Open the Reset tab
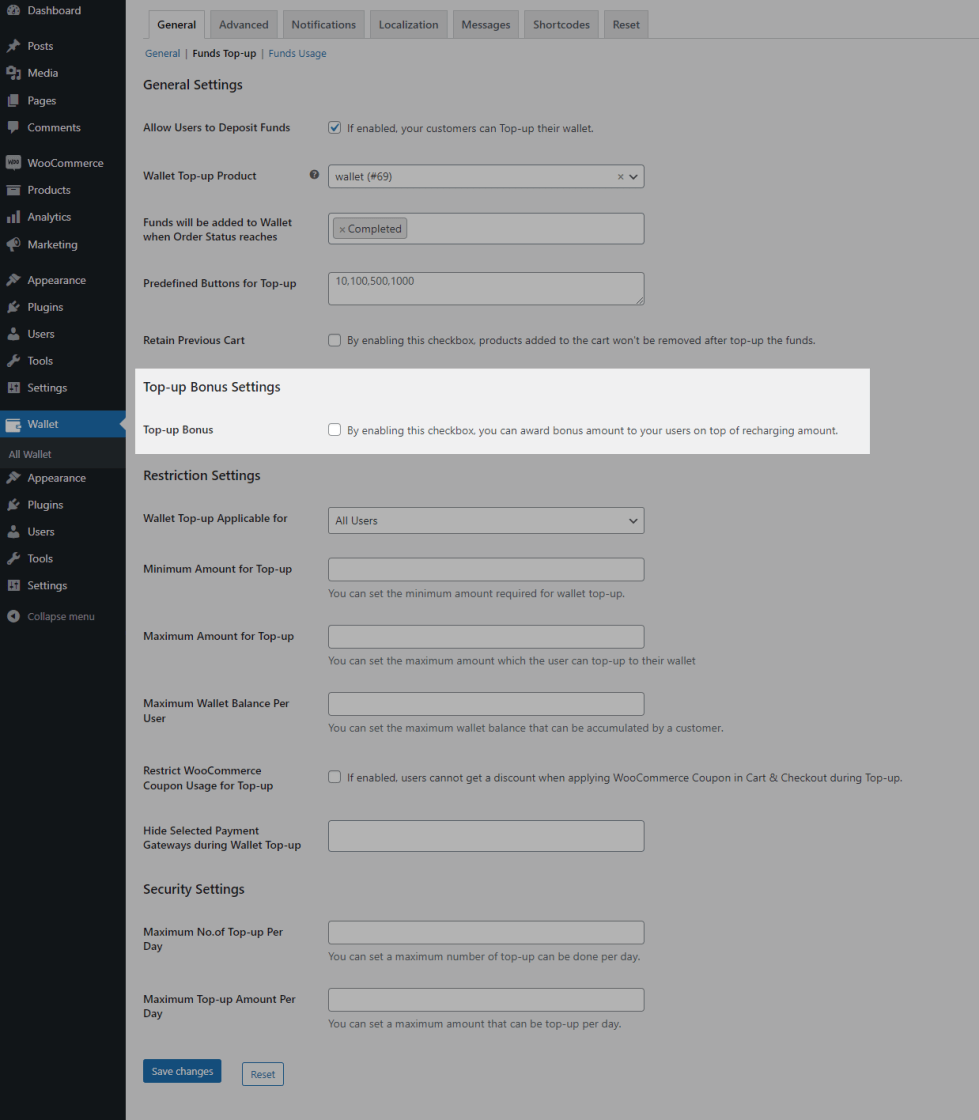The width and height of the screenshot is (979, 1120). [626, 24]
